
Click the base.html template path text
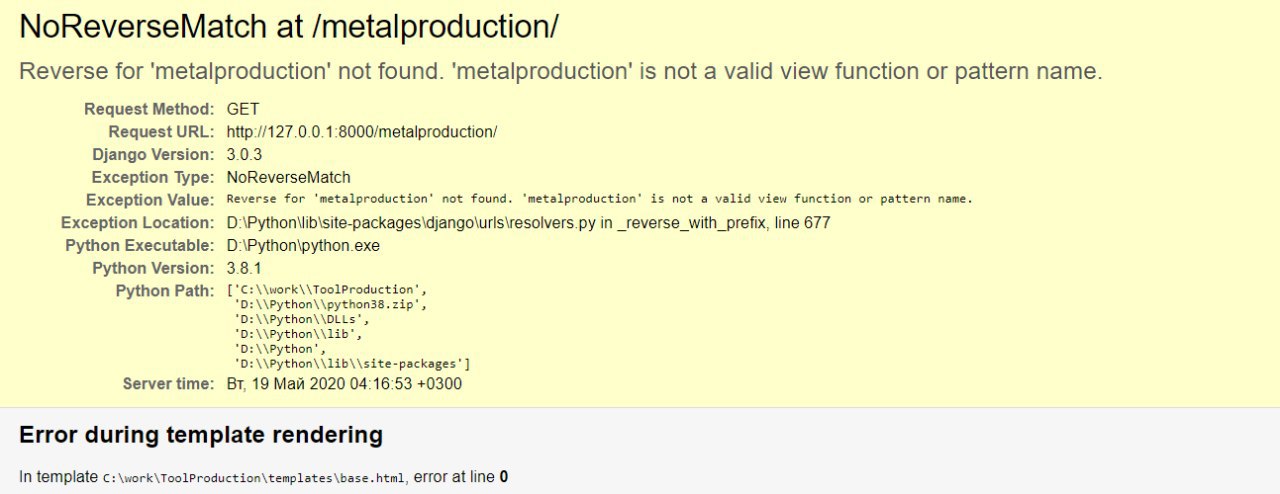(x=255, y=478)
